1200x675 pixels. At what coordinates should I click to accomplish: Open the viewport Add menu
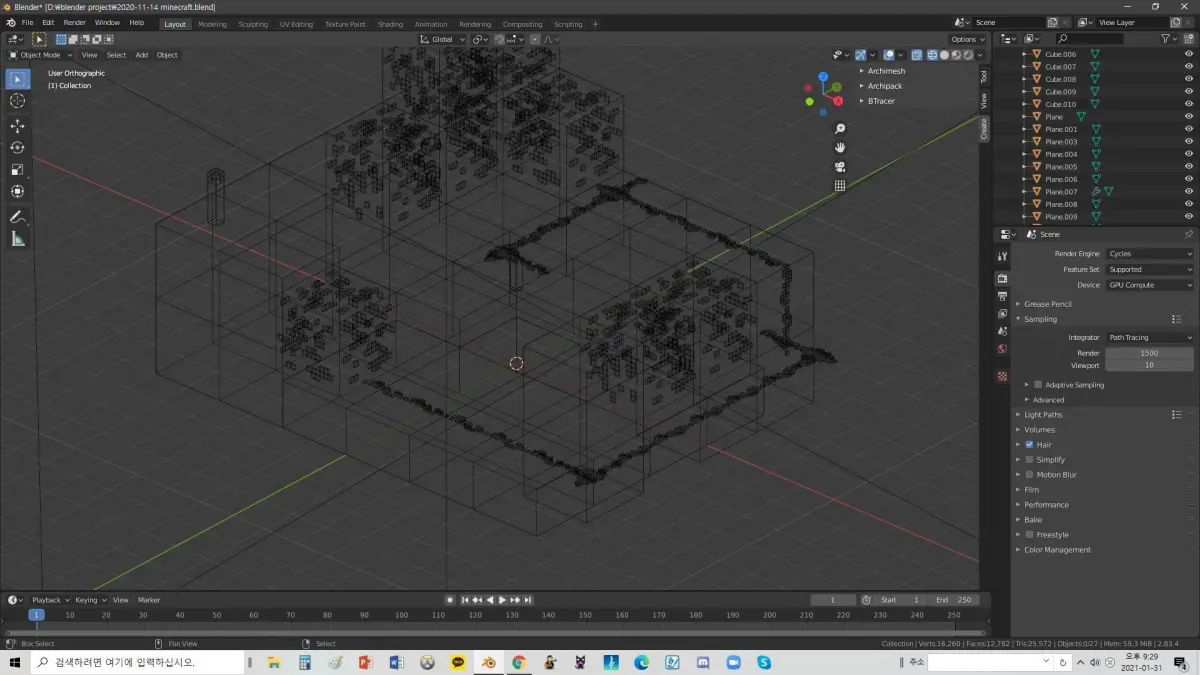[142, 55]
